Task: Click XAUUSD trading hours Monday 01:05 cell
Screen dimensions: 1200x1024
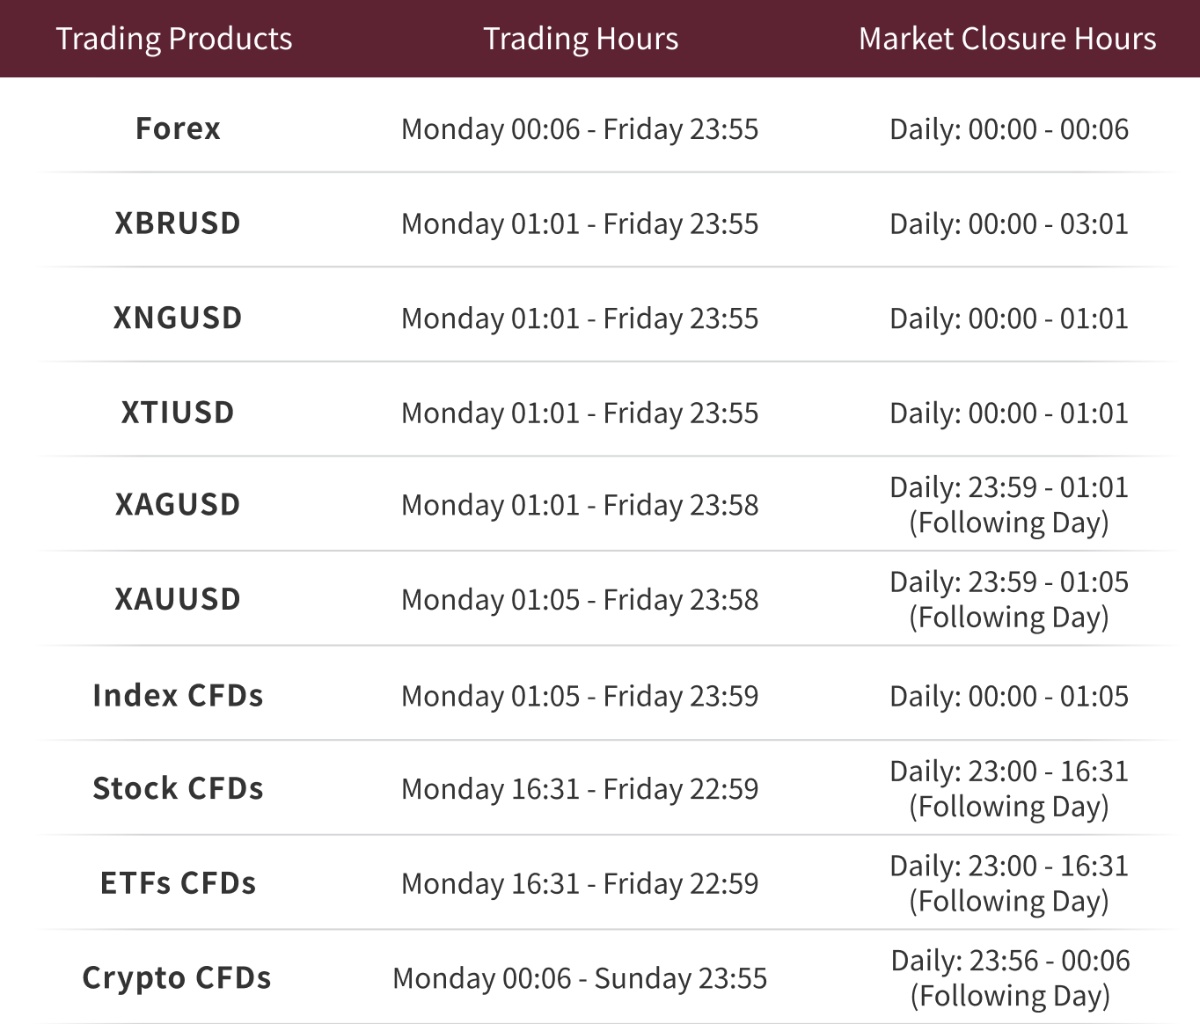Action: 579,600
